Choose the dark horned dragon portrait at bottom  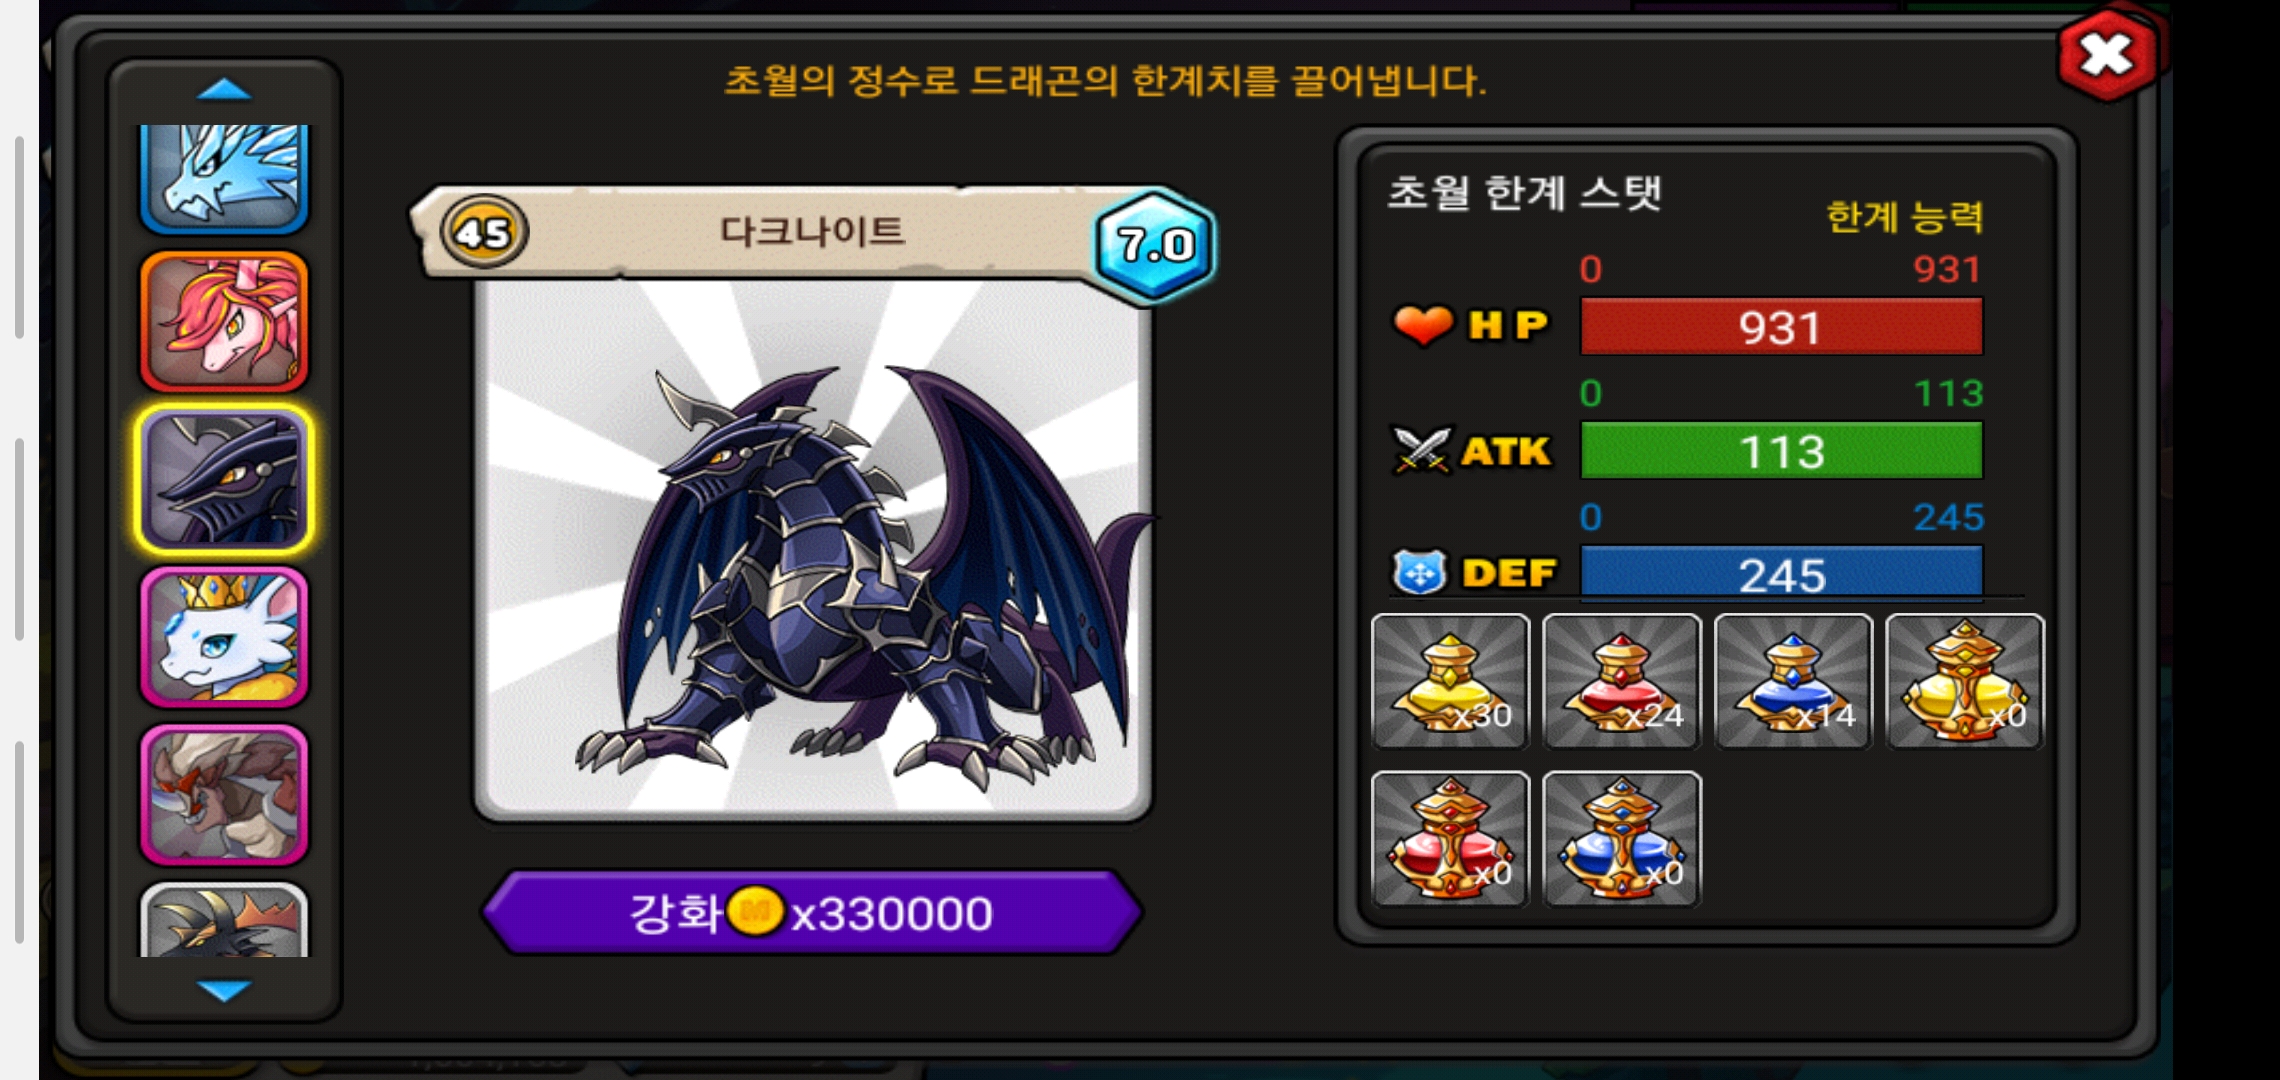224,920
